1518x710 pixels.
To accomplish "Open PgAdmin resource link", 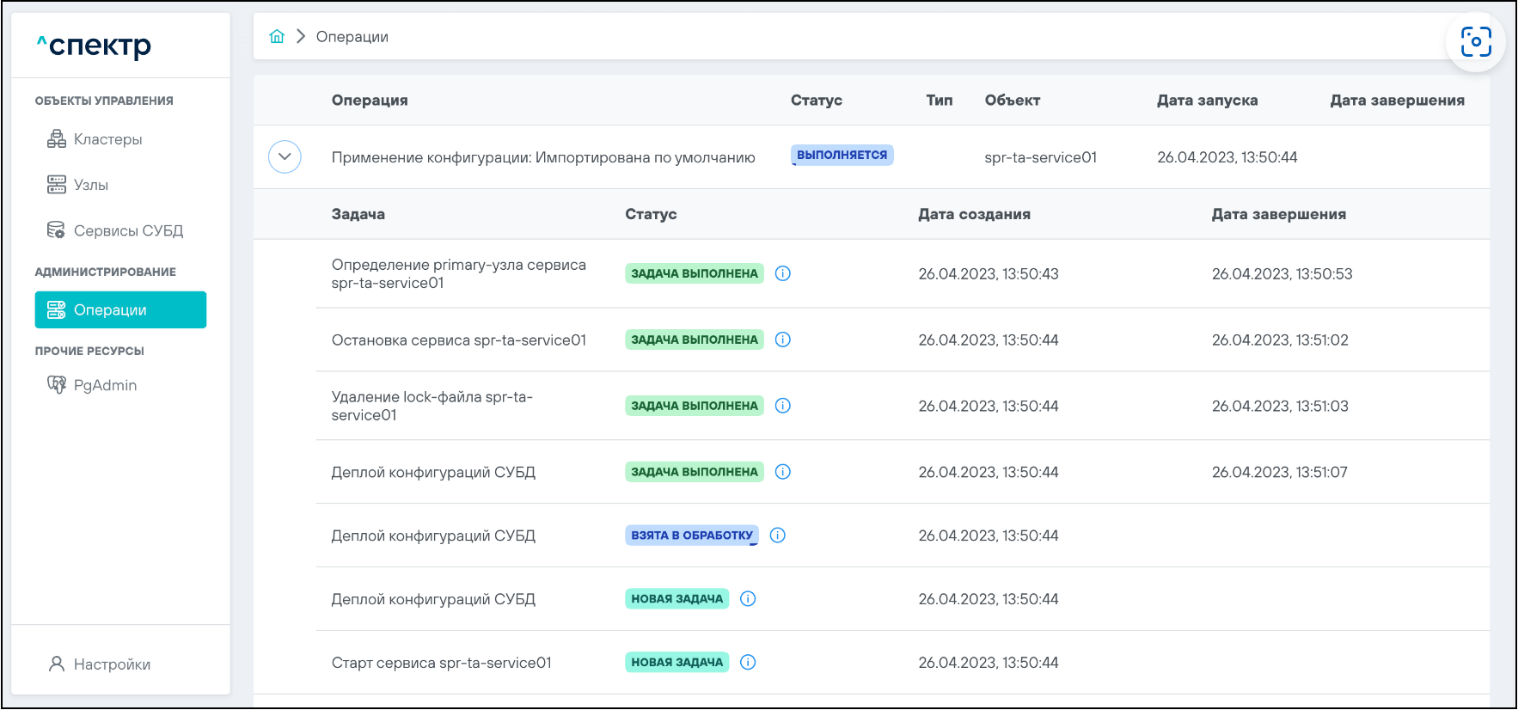I will click(x=105, y=385).
